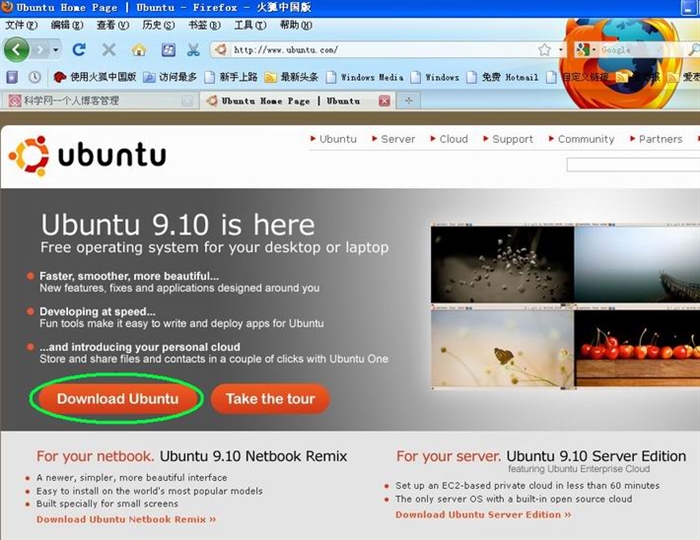Click the Take the tour button
The image size is (700, 540).
[x=270, y=399]
